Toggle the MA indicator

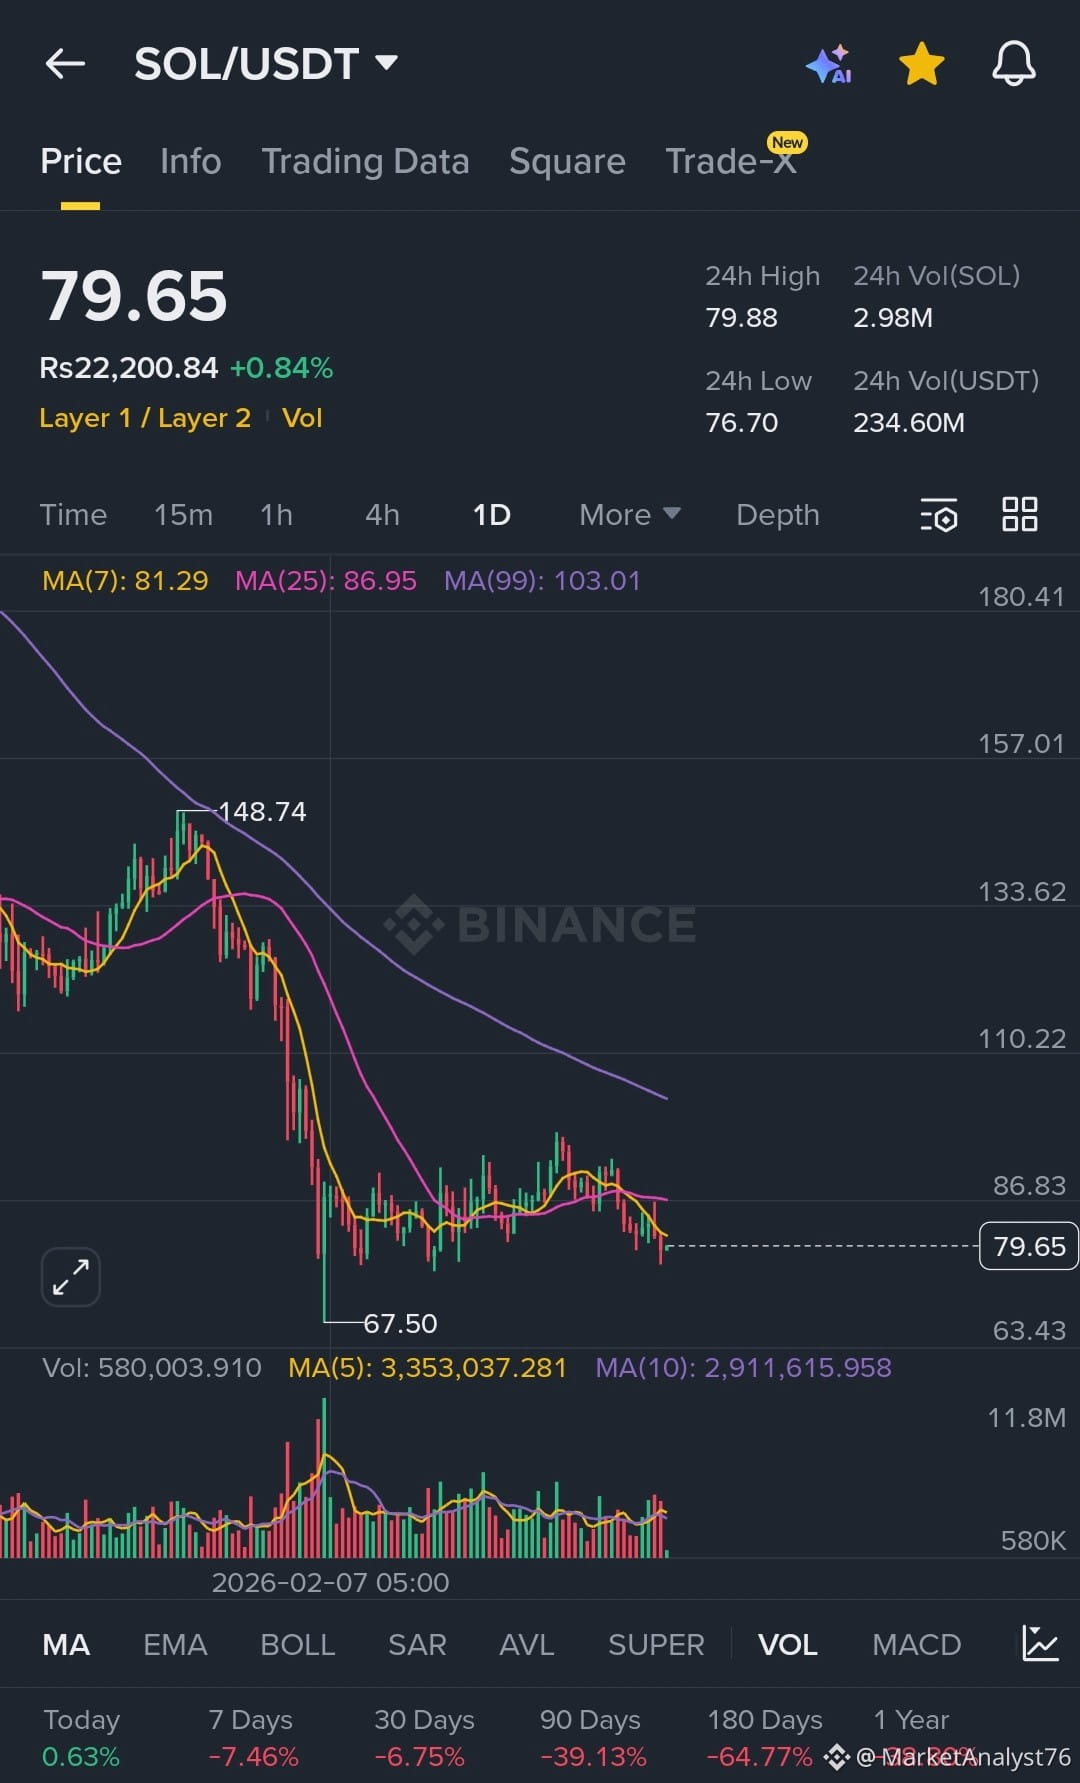[x=66, y=1645]
